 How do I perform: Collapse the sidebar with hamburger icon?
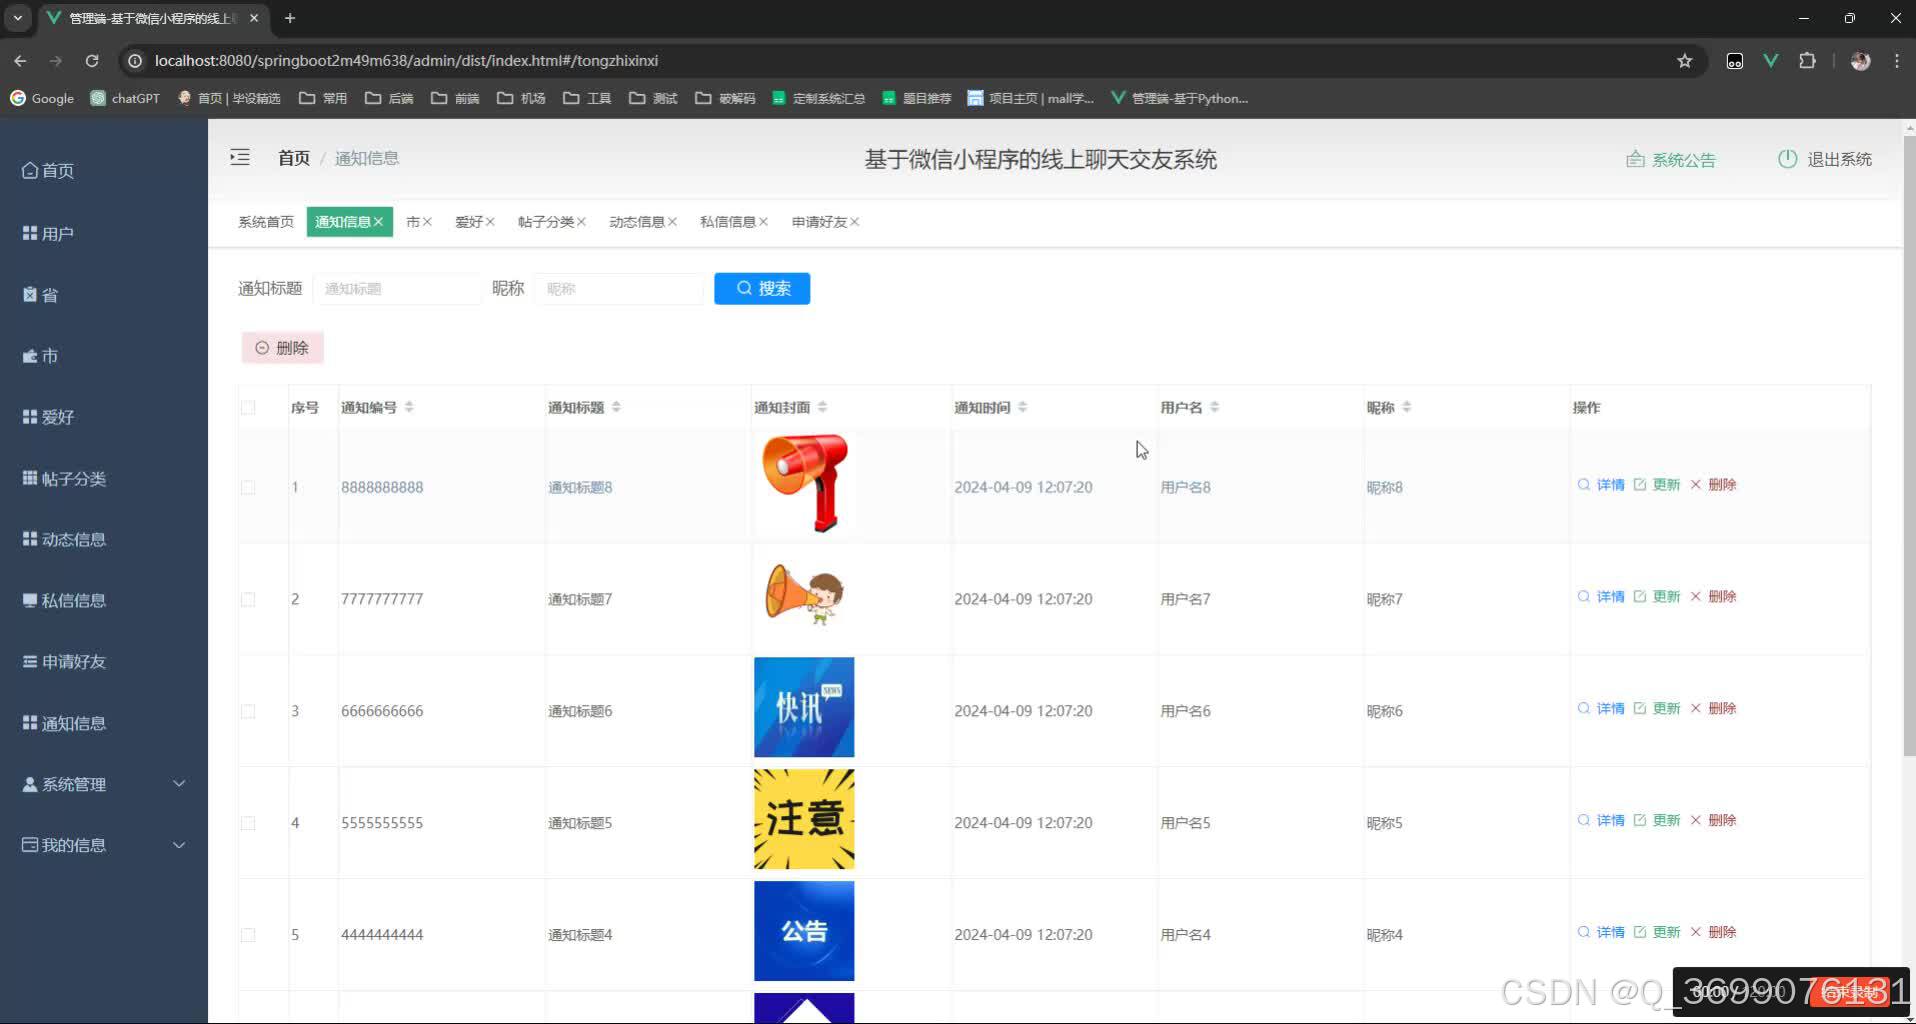point(240,157)
